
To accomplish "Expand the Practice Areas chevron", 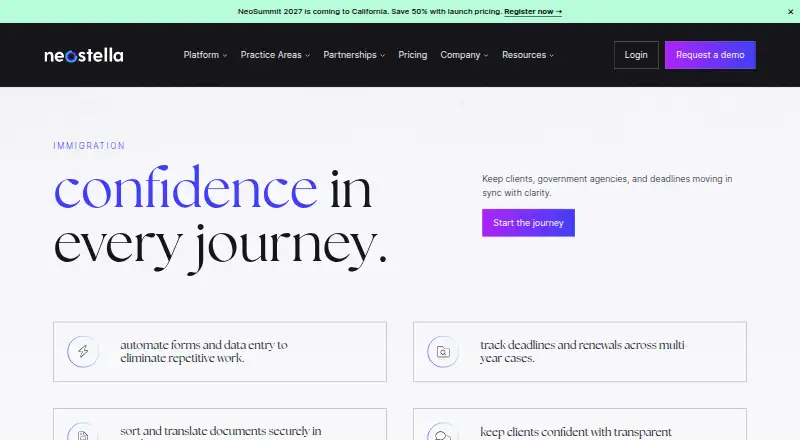I will (307, 55).
